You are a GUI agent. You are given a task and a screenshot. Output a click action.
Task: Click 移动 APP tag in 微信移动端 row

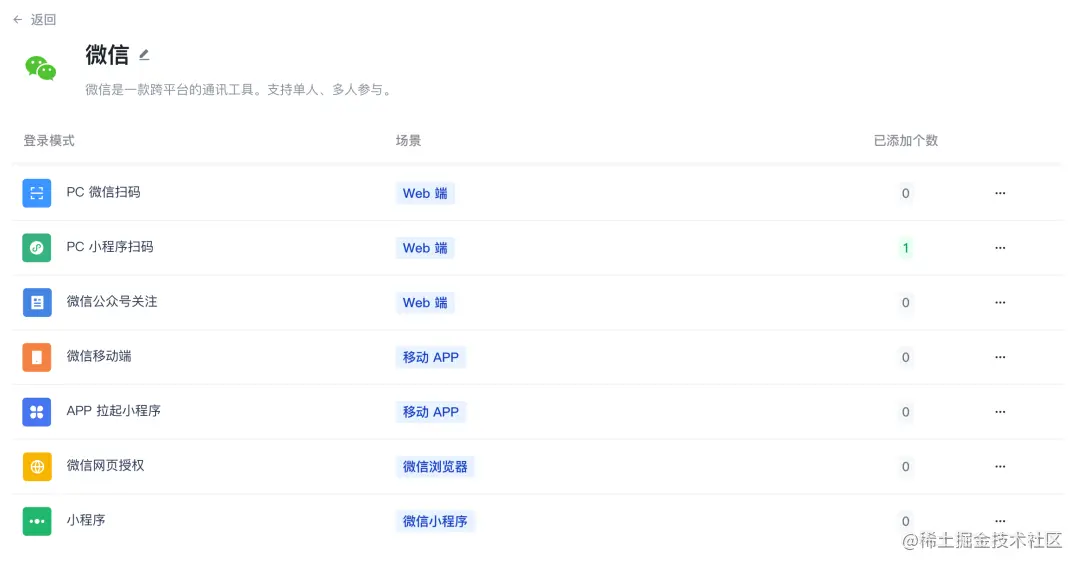point(430,357)
